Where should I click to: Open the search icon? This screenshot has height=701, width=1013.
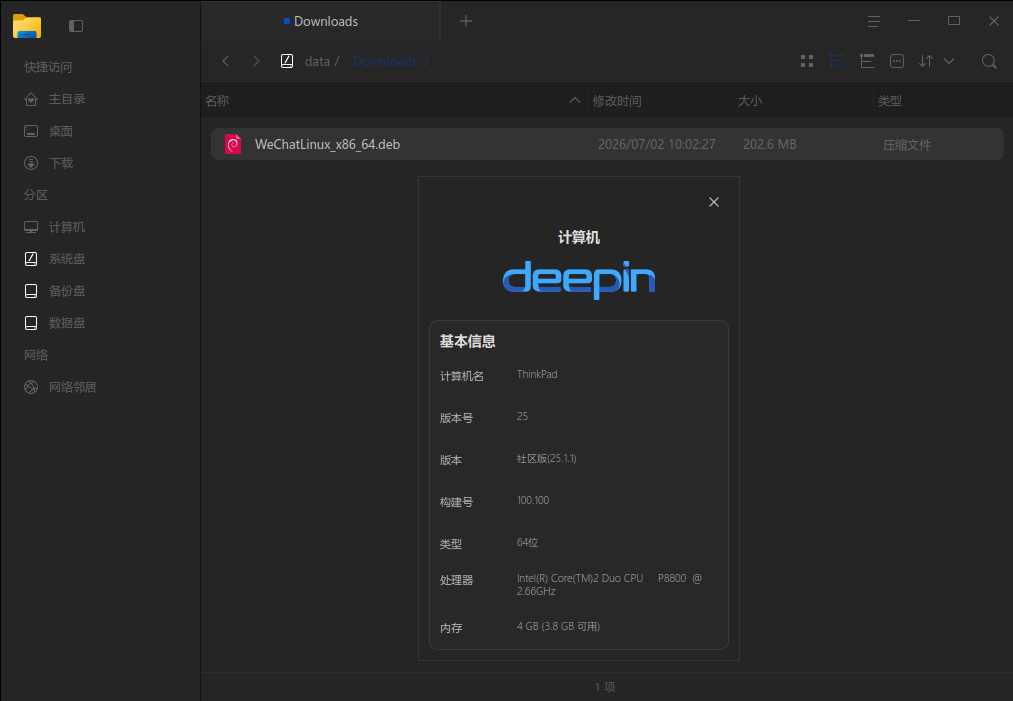point(988,61)
